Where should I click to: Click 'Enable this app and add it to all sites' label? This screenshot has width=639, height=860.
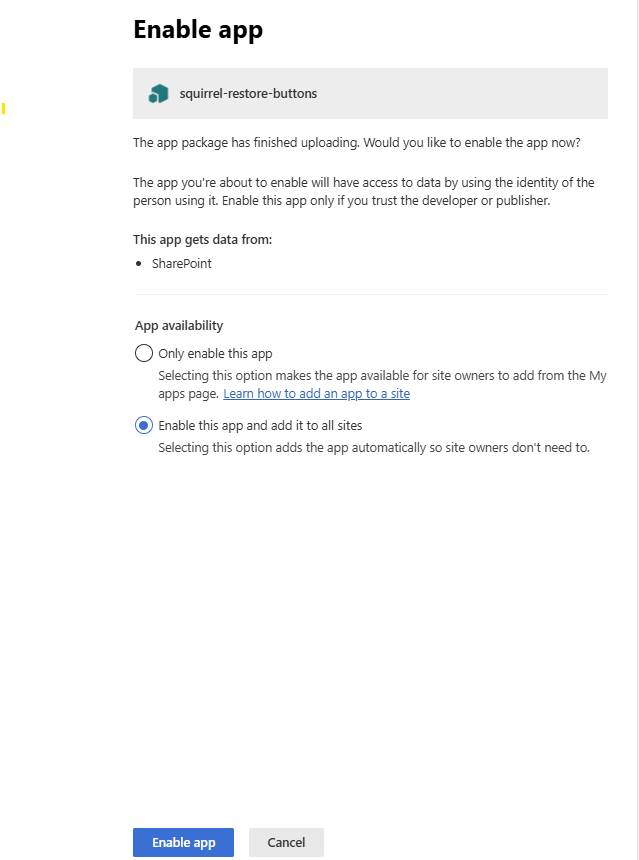pyautogui.click(x=260, y=426)
